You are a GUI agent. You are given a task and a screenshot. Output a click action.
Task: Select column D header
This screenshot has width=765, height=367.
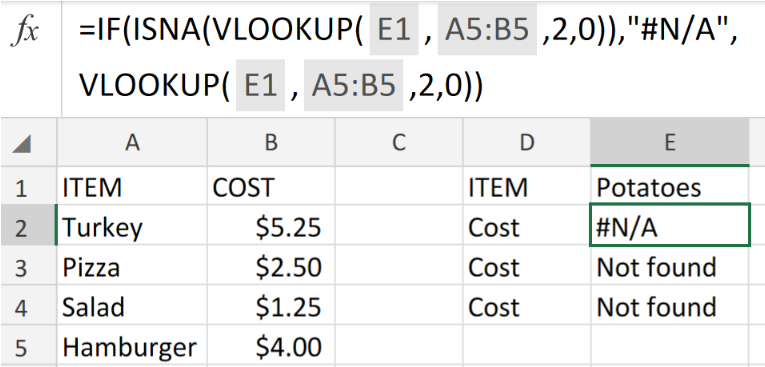526,143
